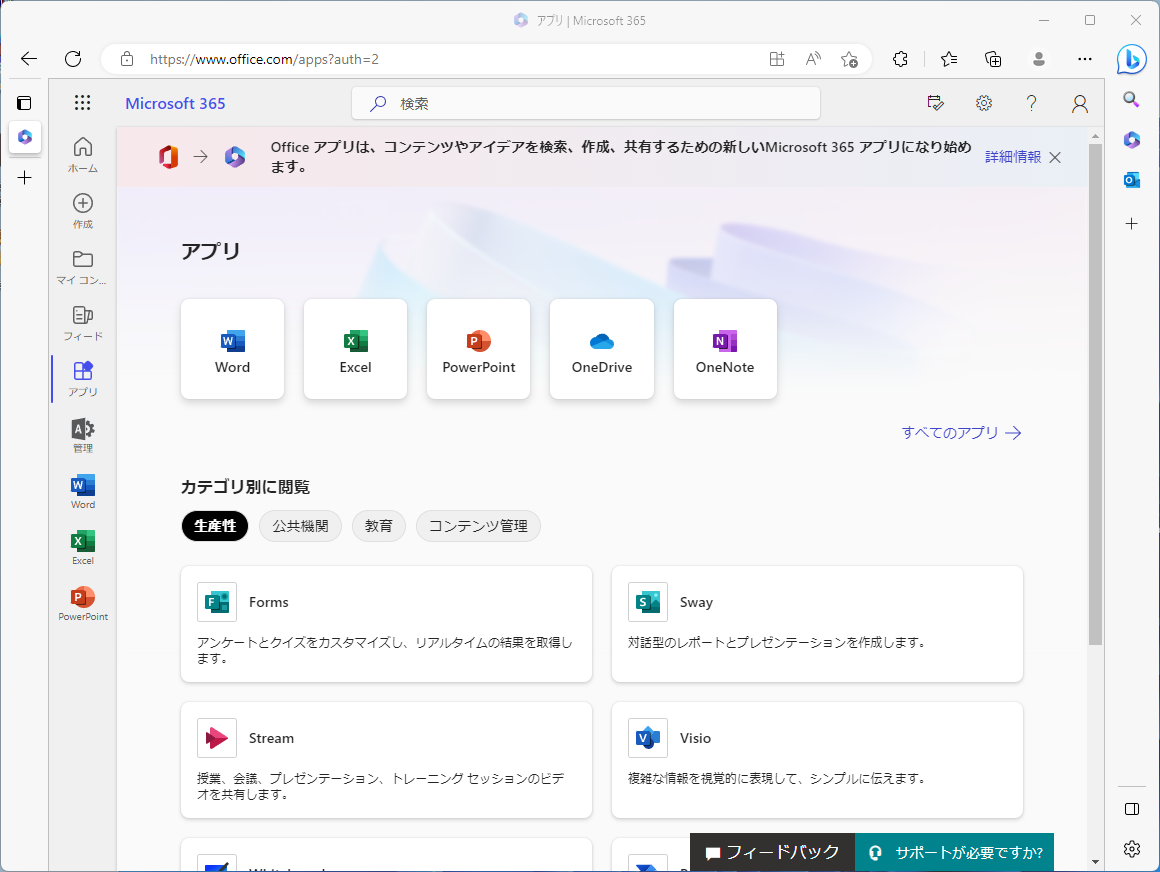Screen dimensions: 1160x872
Task: Open the My Day calendar-check icon
Action: pyautogui.click(x=935, y=104)
